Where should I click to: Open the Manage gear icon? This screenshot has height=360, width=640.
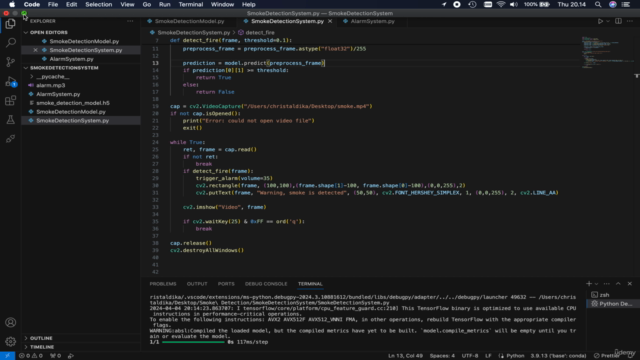[11, 341]
